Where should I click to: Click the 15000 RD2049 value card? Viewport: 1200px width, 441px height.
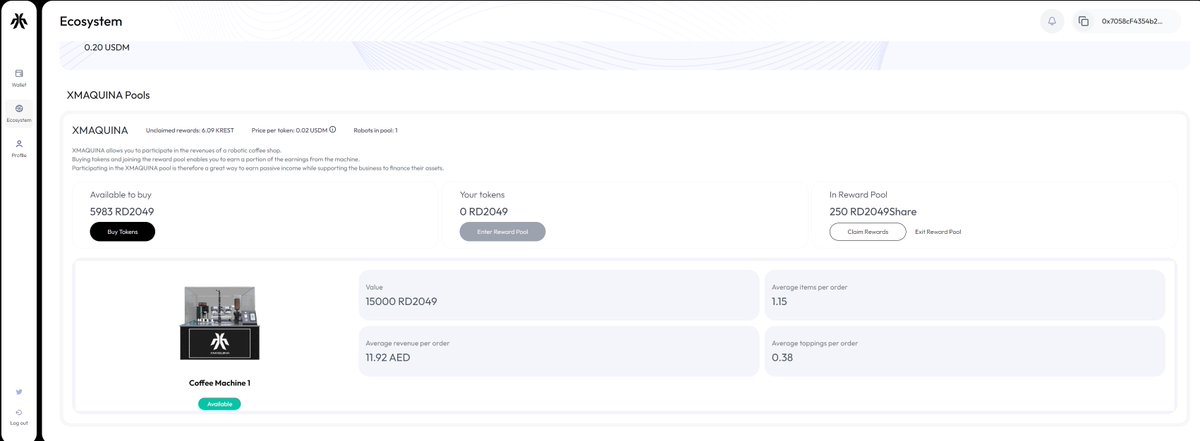(x=558, y=295)
